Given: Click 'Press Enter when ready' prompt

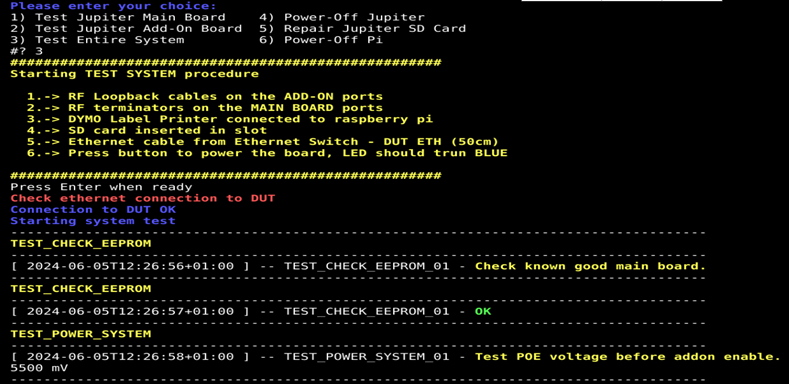Looking at the screenshot, I should pos(101,187).
